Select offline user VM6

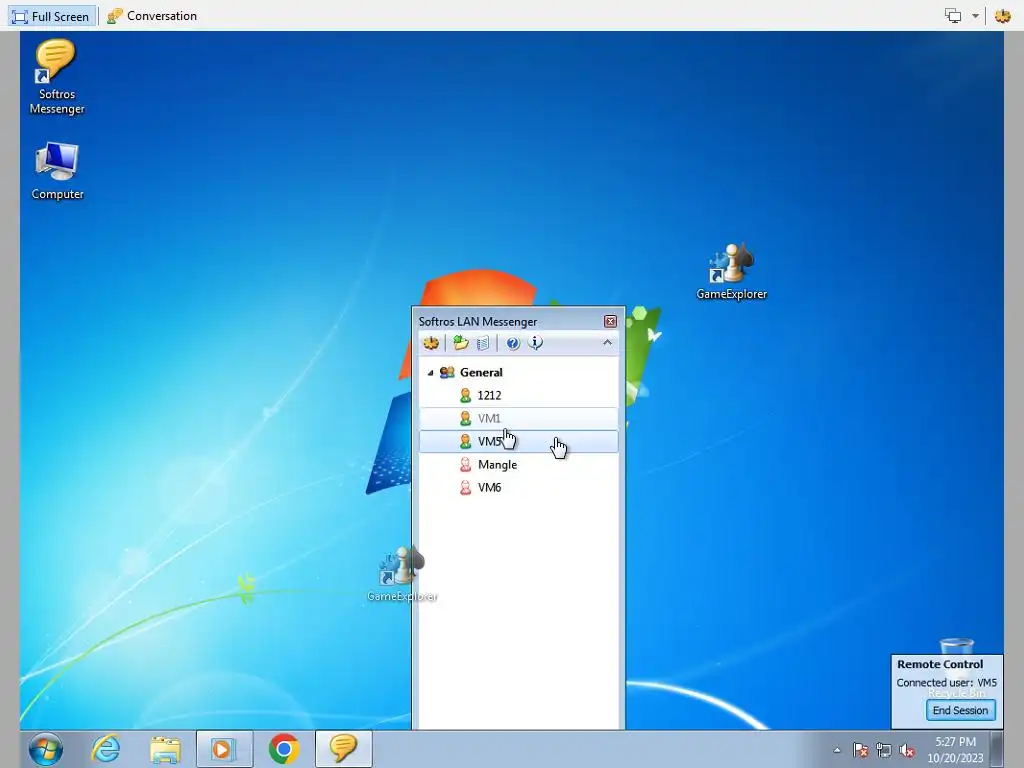click(519, 488)
